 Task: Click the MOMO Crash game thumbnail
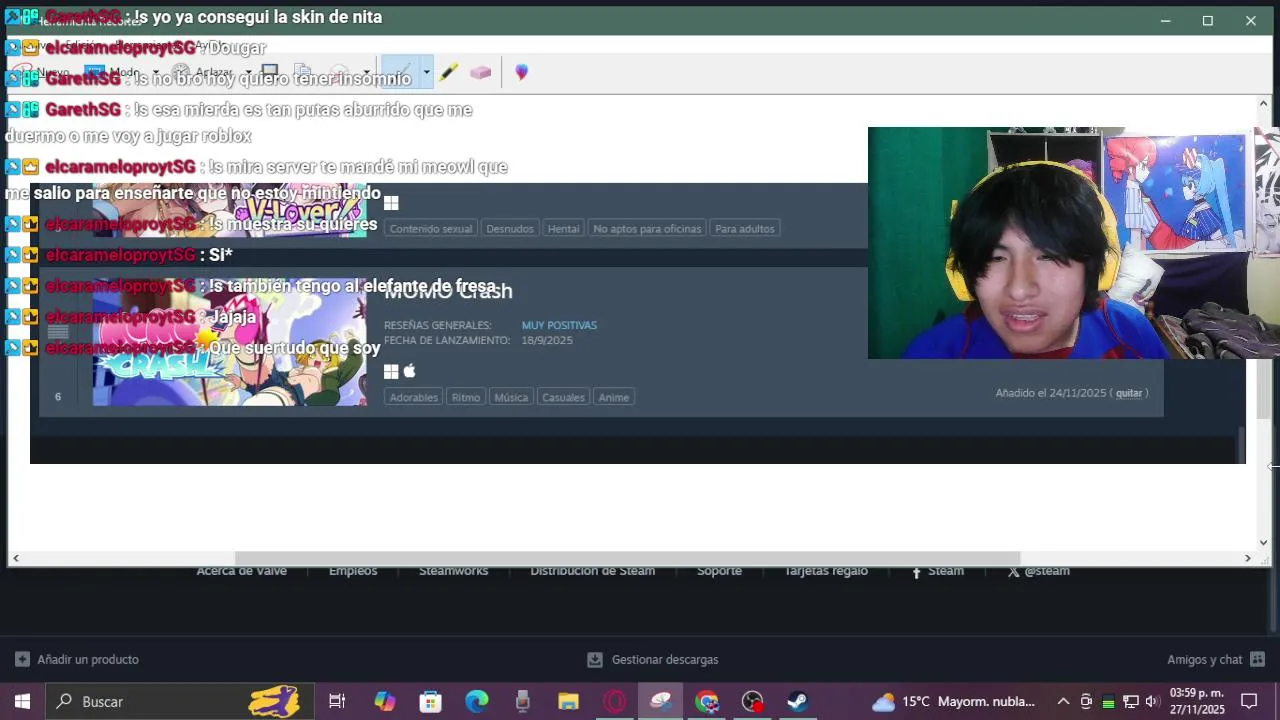(229, 343)
